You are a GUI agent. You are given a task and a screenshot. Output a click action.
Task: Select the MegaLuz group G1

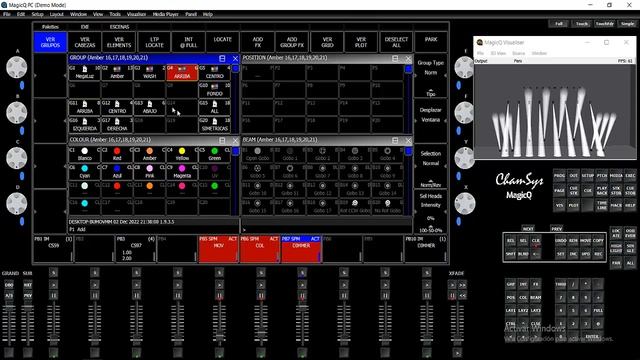click(x=84, y=73)
